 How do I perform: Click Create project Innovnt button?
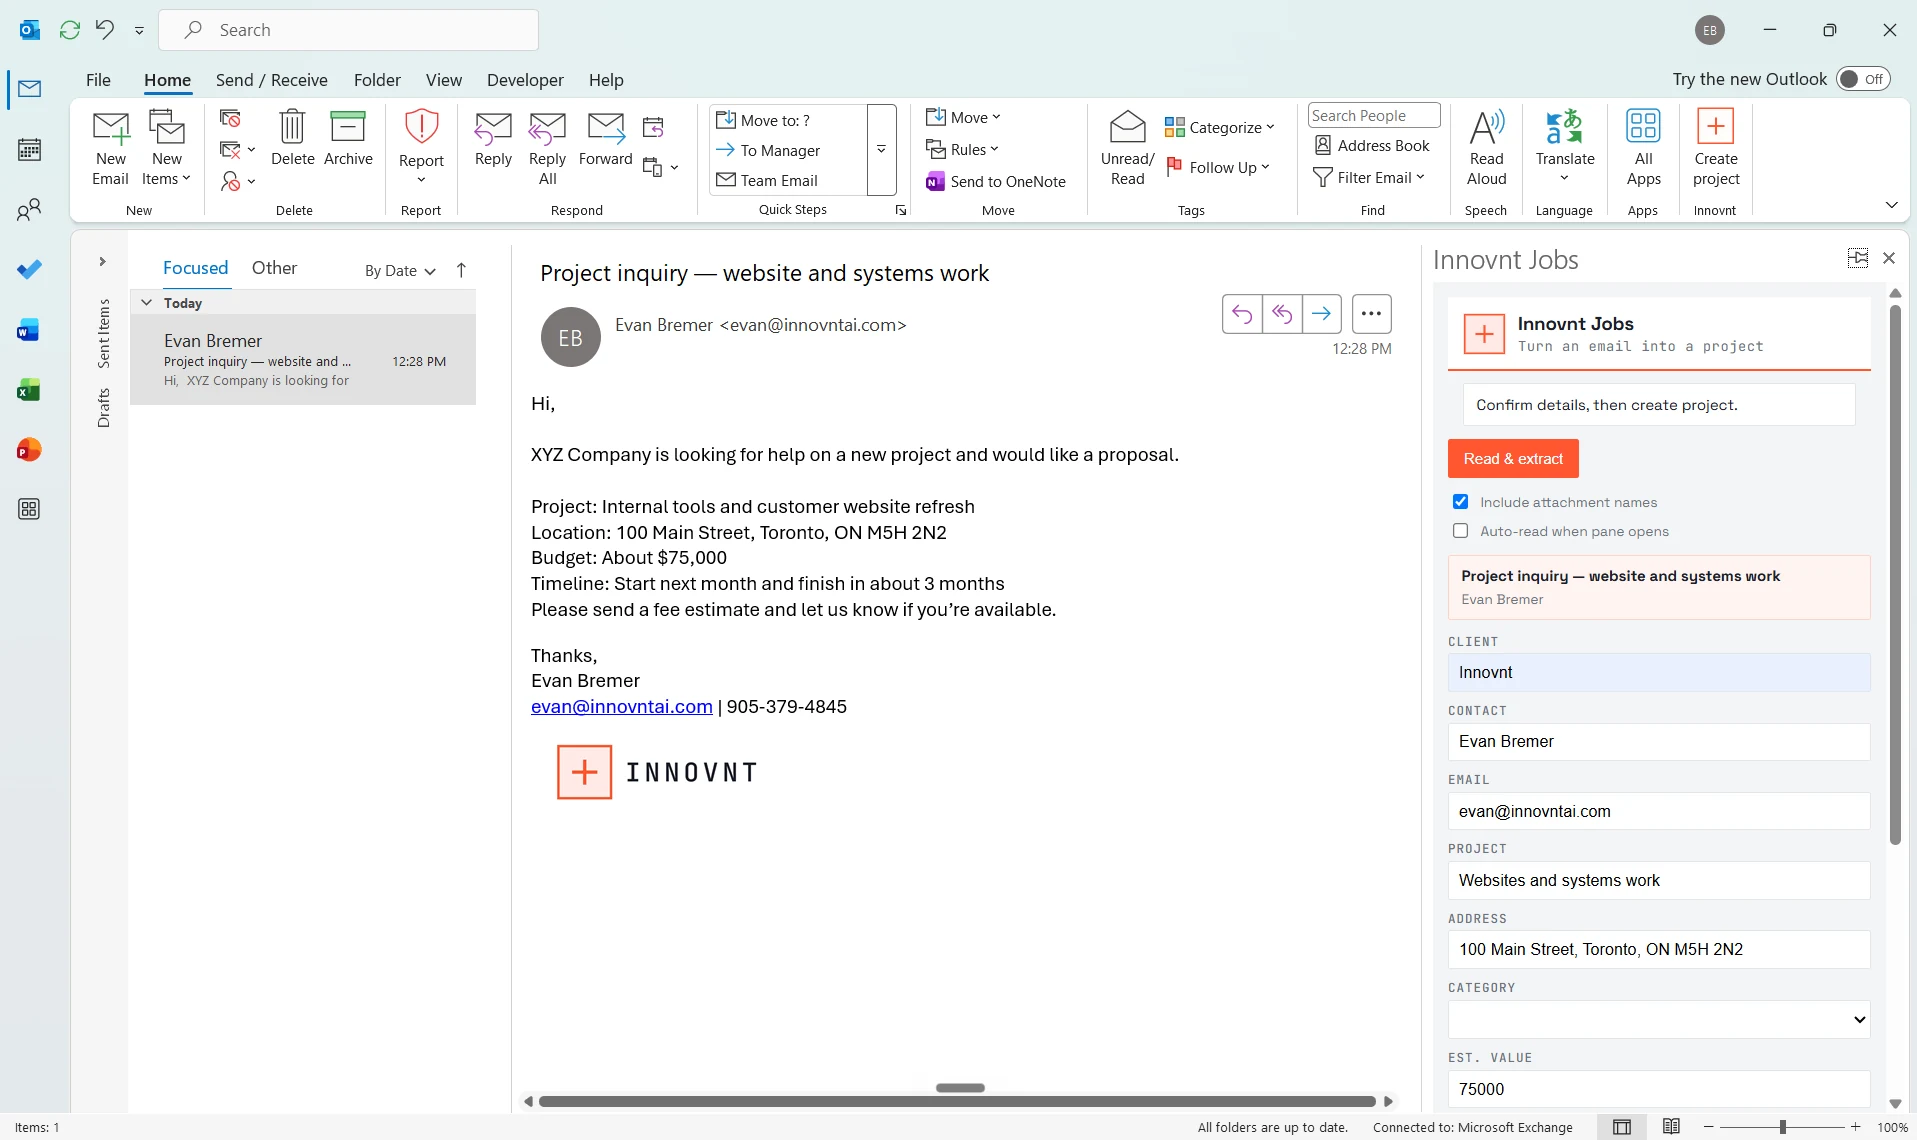tap(1716, 149)
